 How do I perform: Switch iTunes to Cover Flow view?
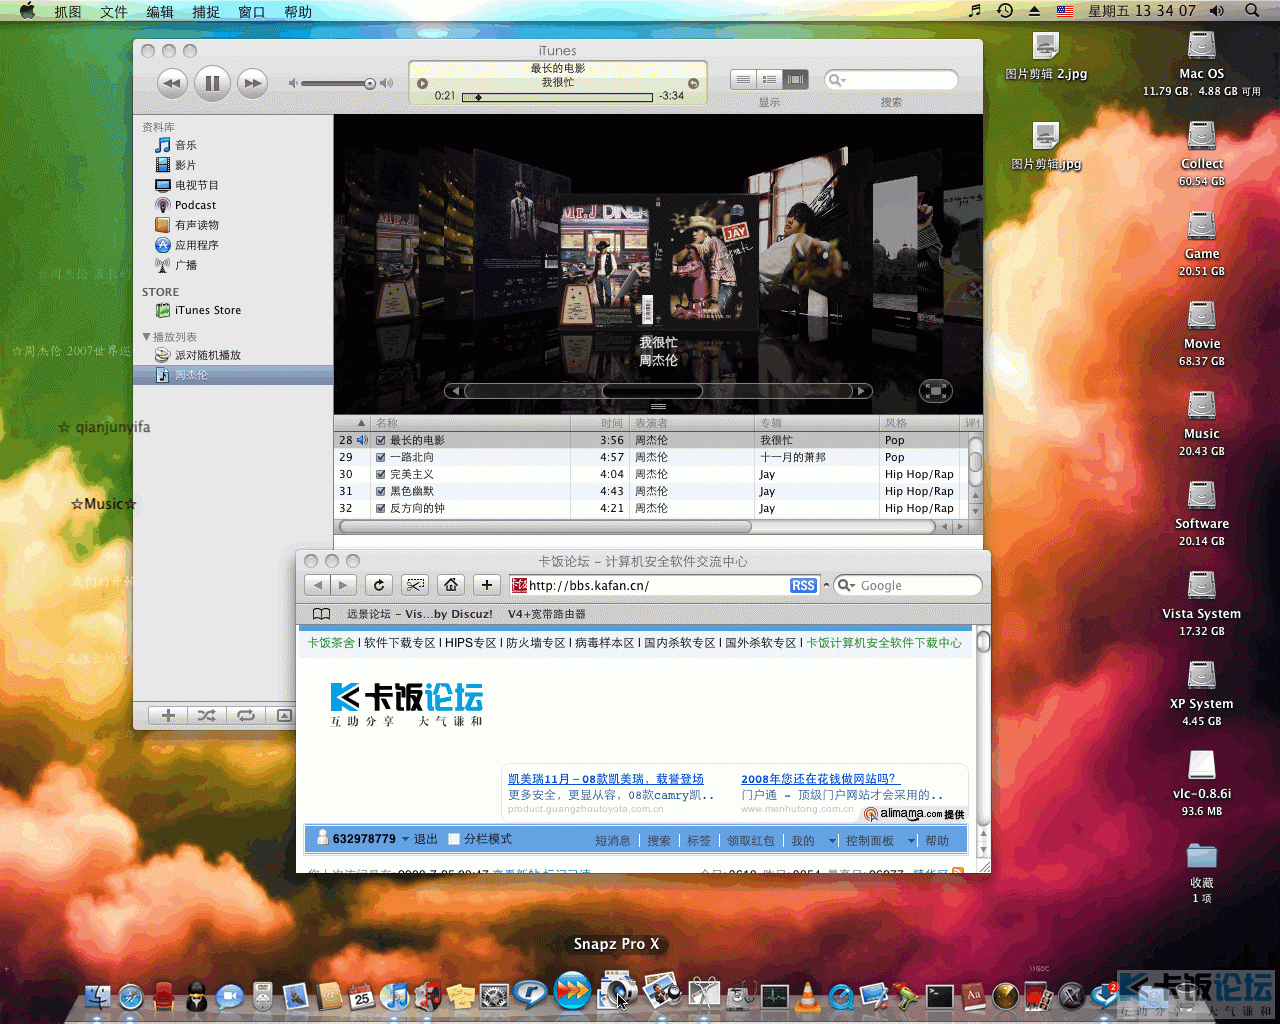pos(796,79)
